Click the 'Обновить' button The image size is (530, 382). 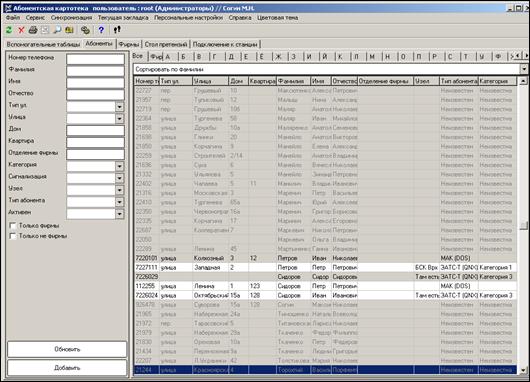67,349
